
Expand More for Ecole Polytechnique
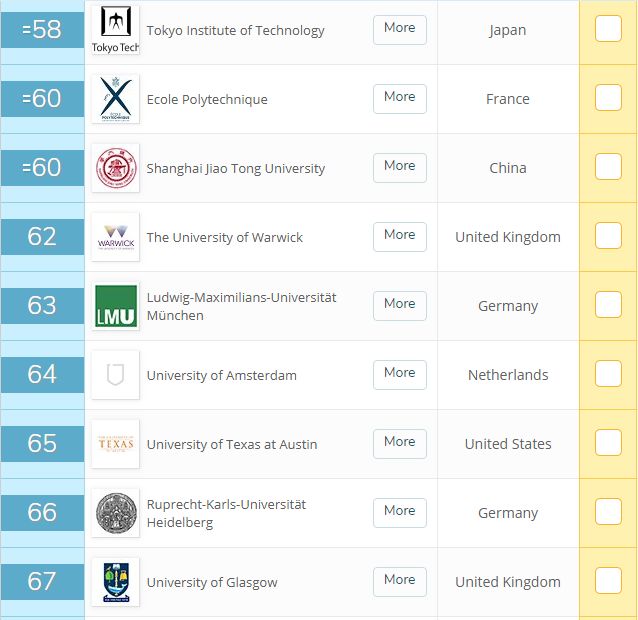tap(399, 98)
